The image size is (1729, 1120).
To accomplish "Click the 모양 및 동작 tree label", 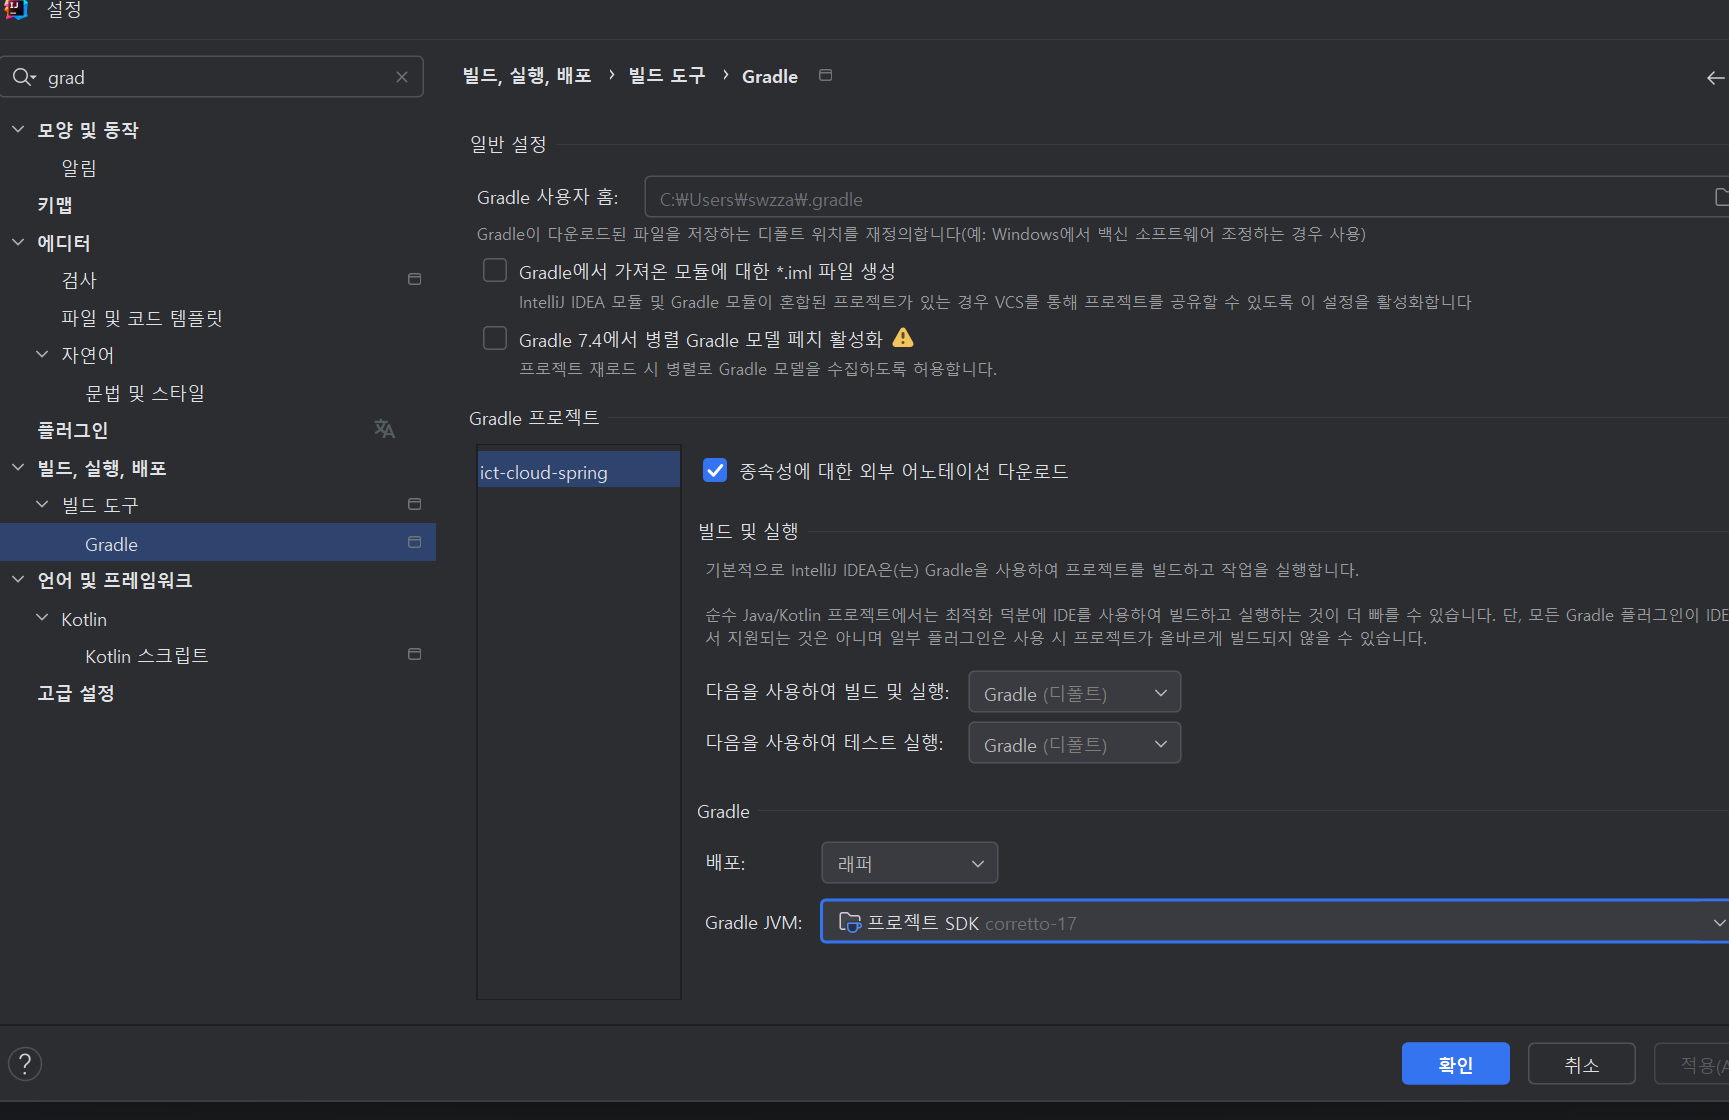I will pyautogui.click(x=88, y=130).
